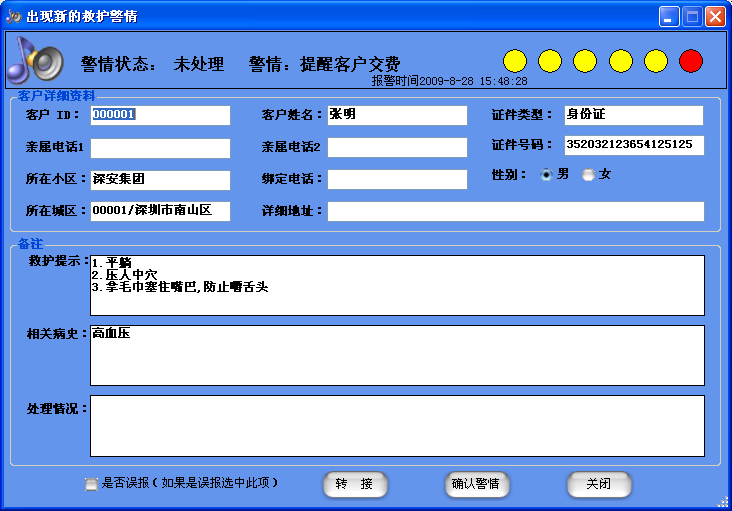Click the empty 亲属电话2 input field

click(x=397, y=147)
